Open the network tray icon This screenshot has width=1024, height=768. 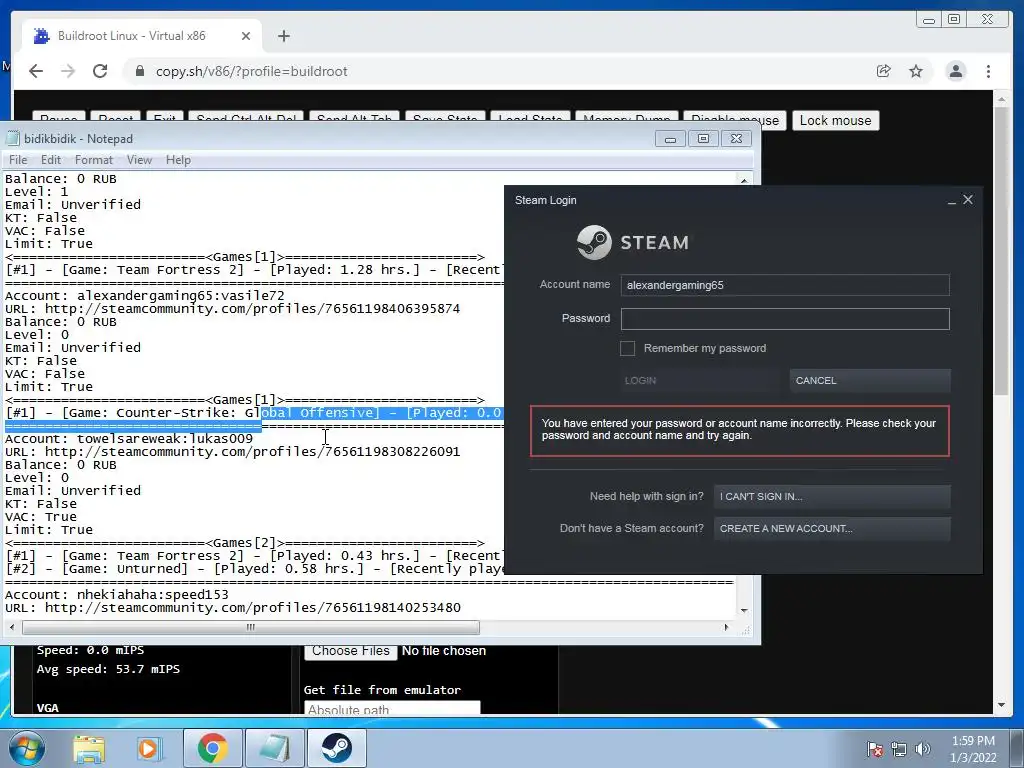(899, 749)
